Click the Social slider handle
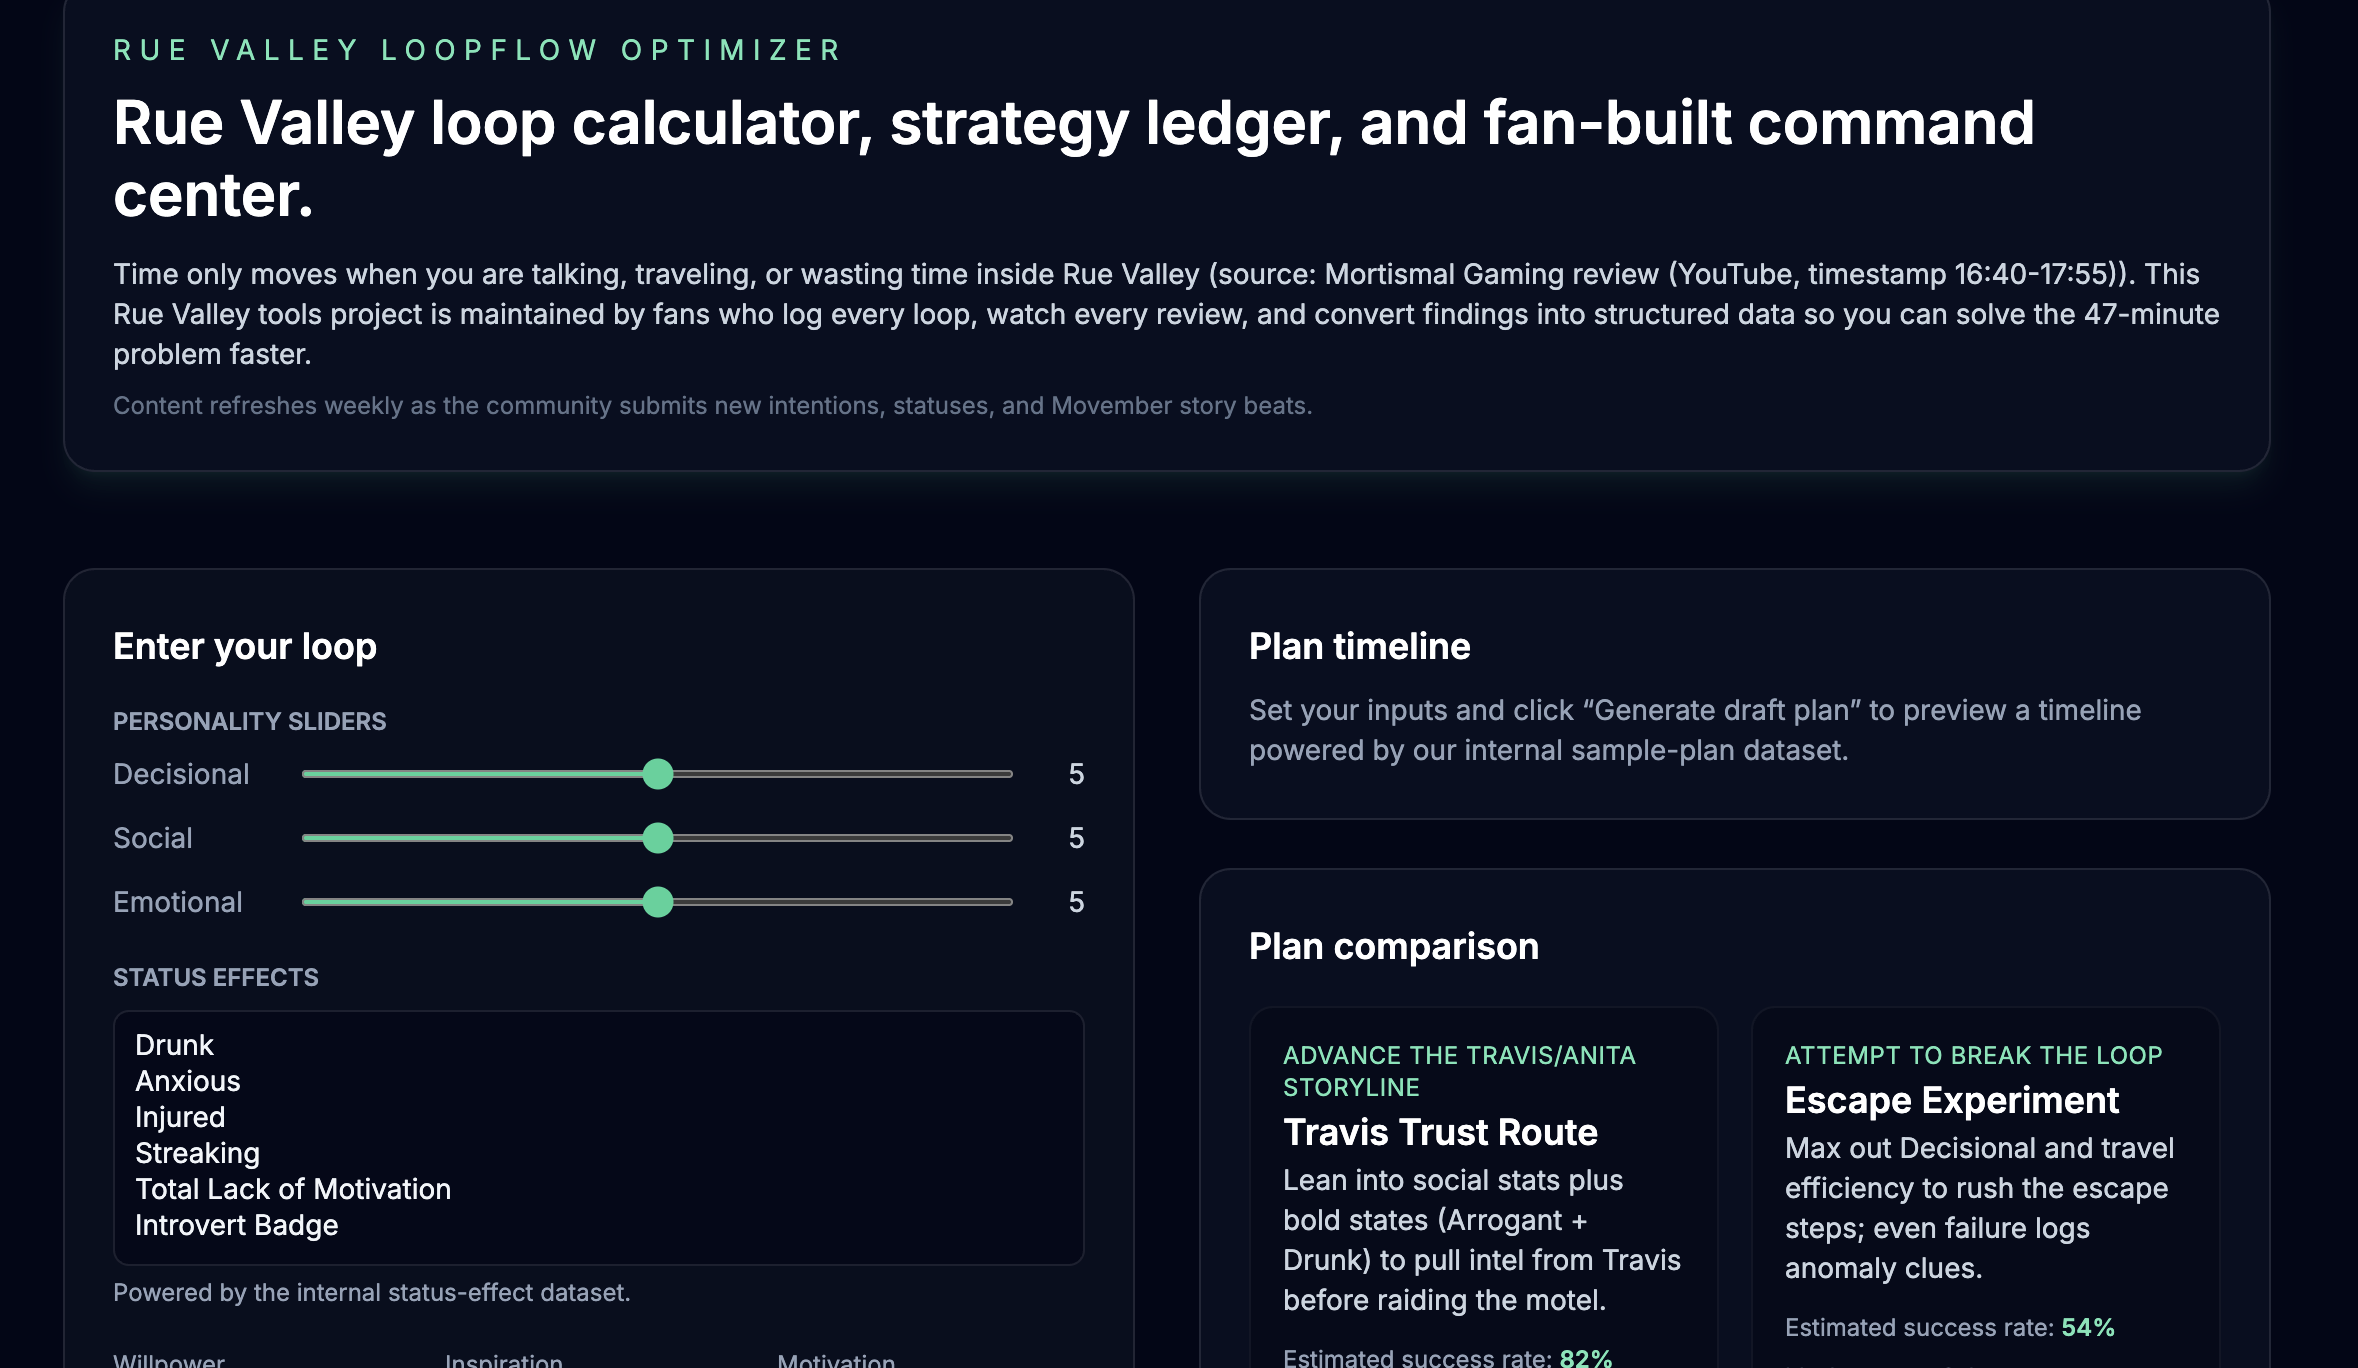This screenshot has height=1368, width=2358. 659,838
